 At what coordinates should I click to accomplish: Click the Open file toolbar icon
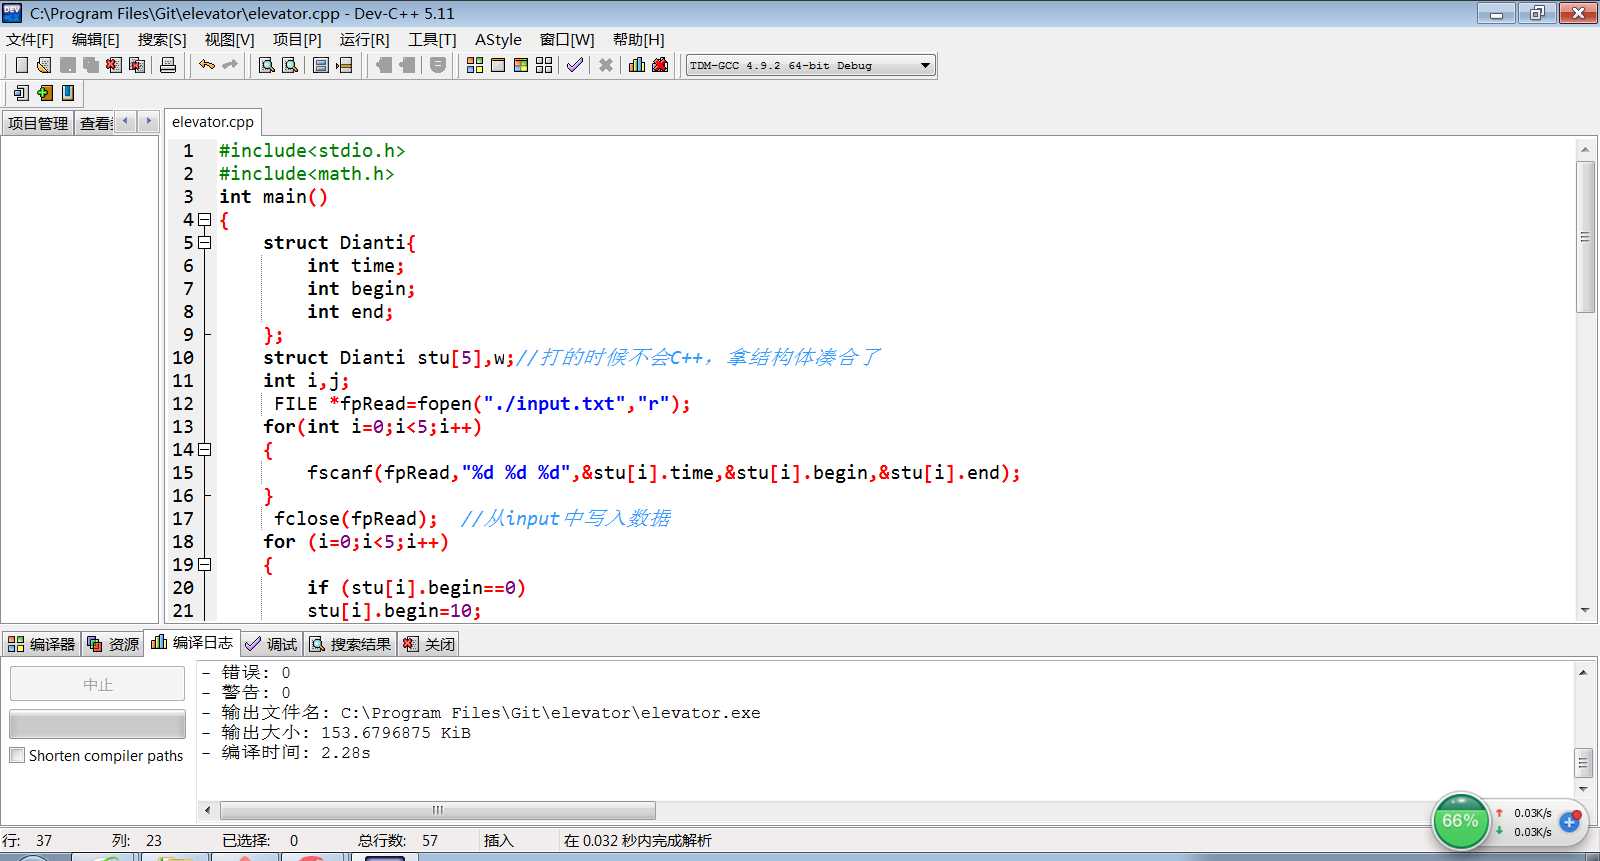[44, 65]
